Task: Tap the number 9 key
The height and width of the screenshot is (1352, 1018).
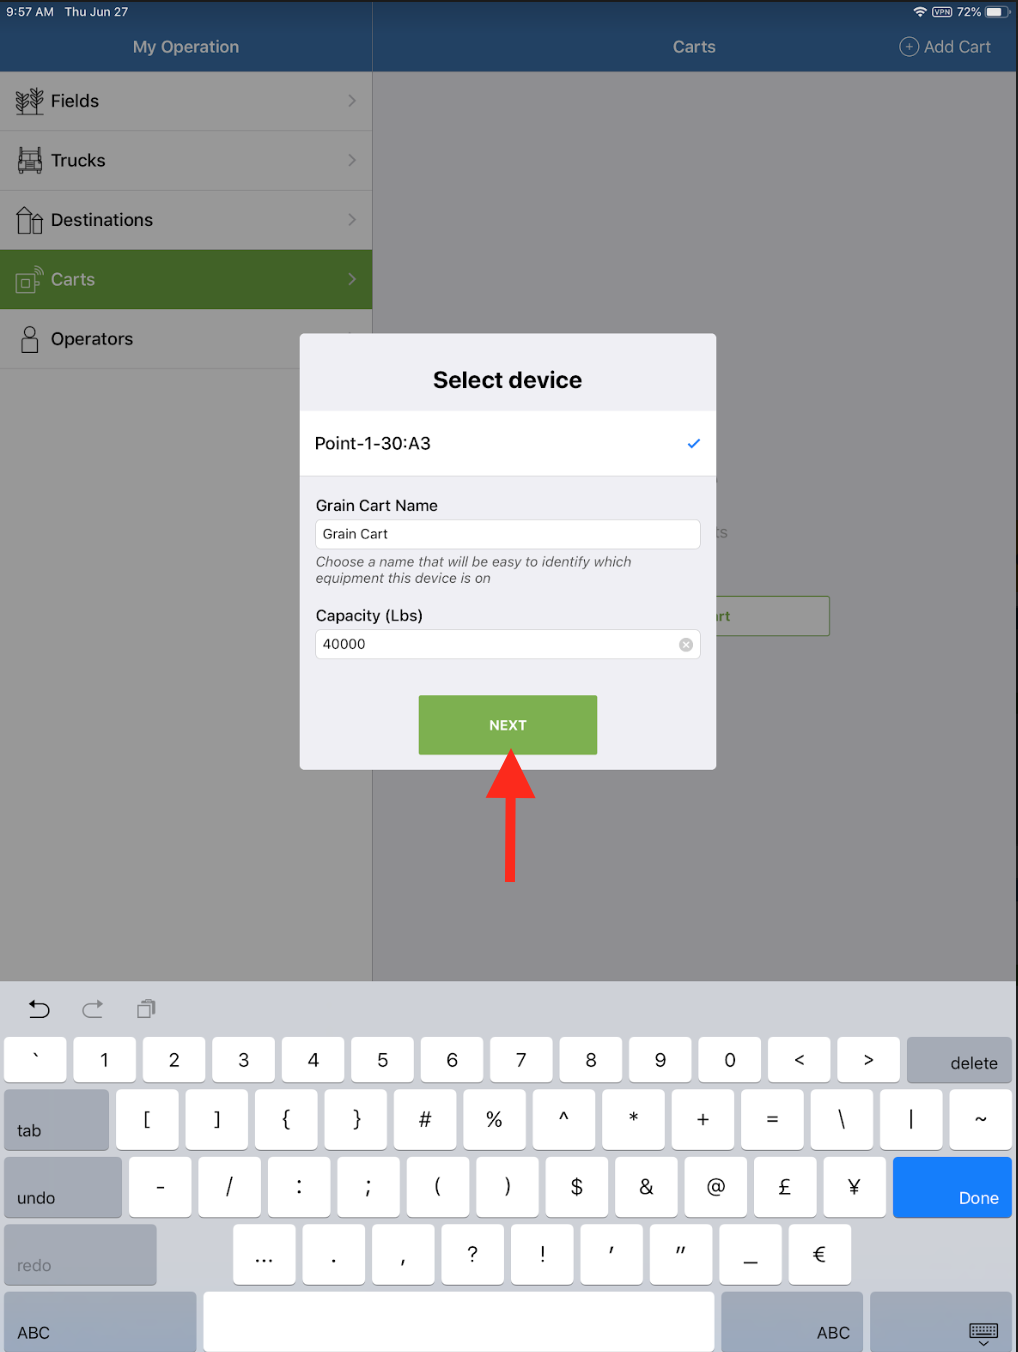Action: [660, 1060]
